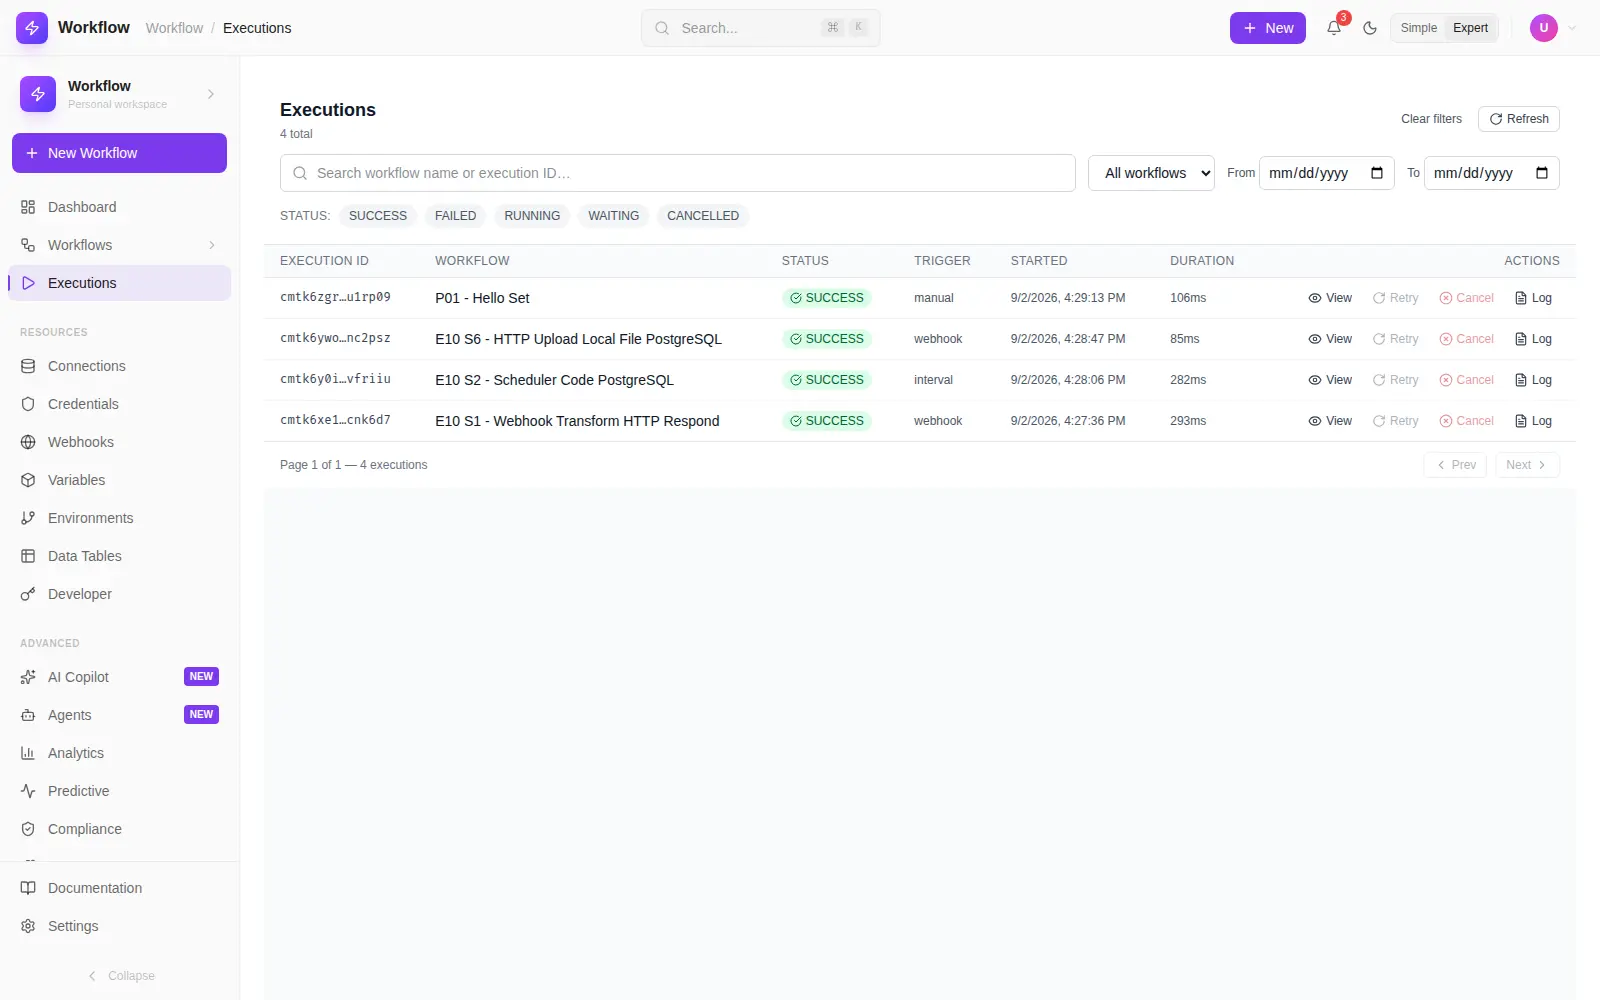
Task: Open Credentials in the sidebar
Action: [x=119, y=404]
